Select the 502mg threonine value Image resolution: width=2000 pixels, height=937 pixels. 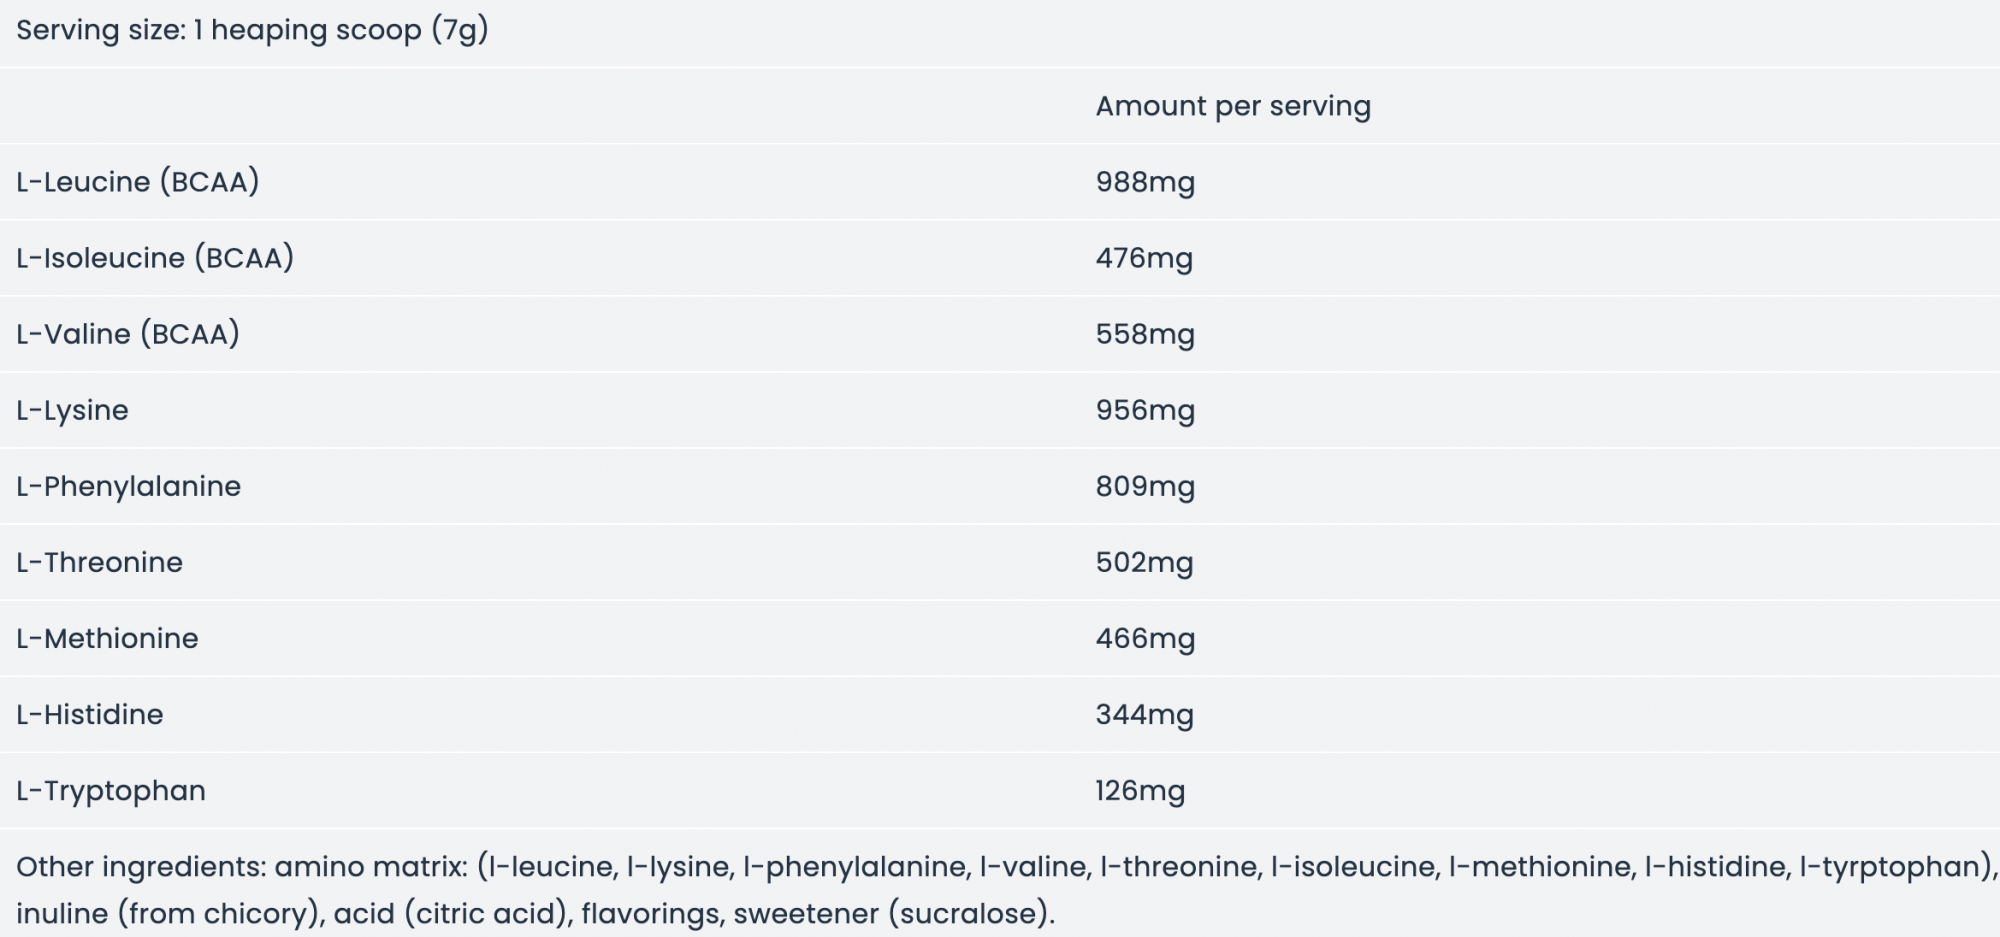pyautogui.click(x=1144, y=563)
